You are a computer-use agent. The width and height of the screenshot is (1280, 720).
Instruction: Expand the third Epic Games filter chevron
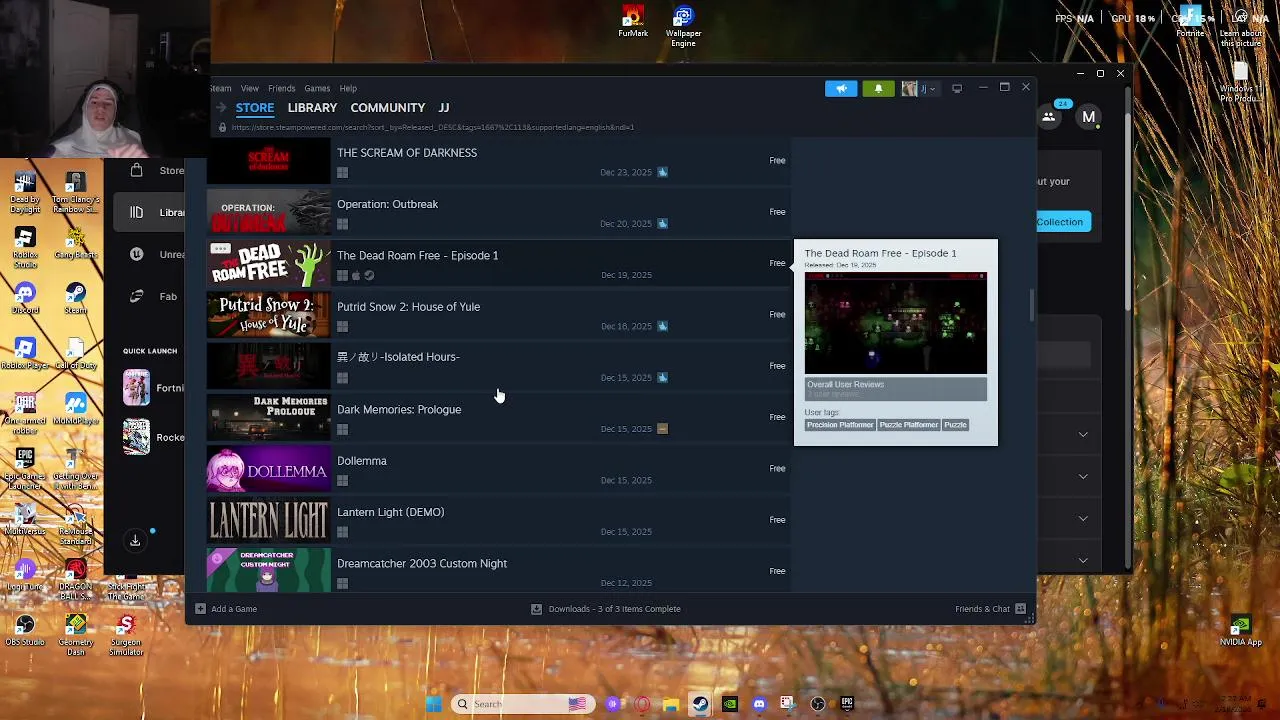click(x=1083, y=518)
